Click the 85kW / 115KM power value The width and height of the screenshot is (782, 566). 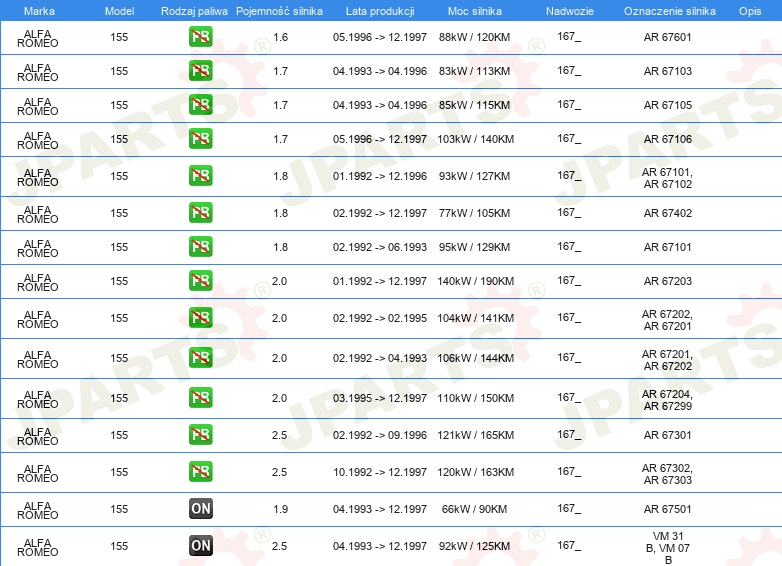pyautogui.click(x=474, y=105)
